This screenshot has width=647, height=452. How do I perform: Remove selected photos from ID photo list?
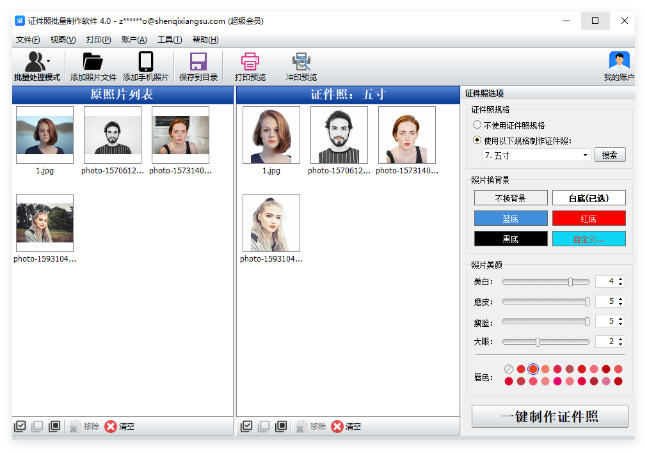pos(311,426)
